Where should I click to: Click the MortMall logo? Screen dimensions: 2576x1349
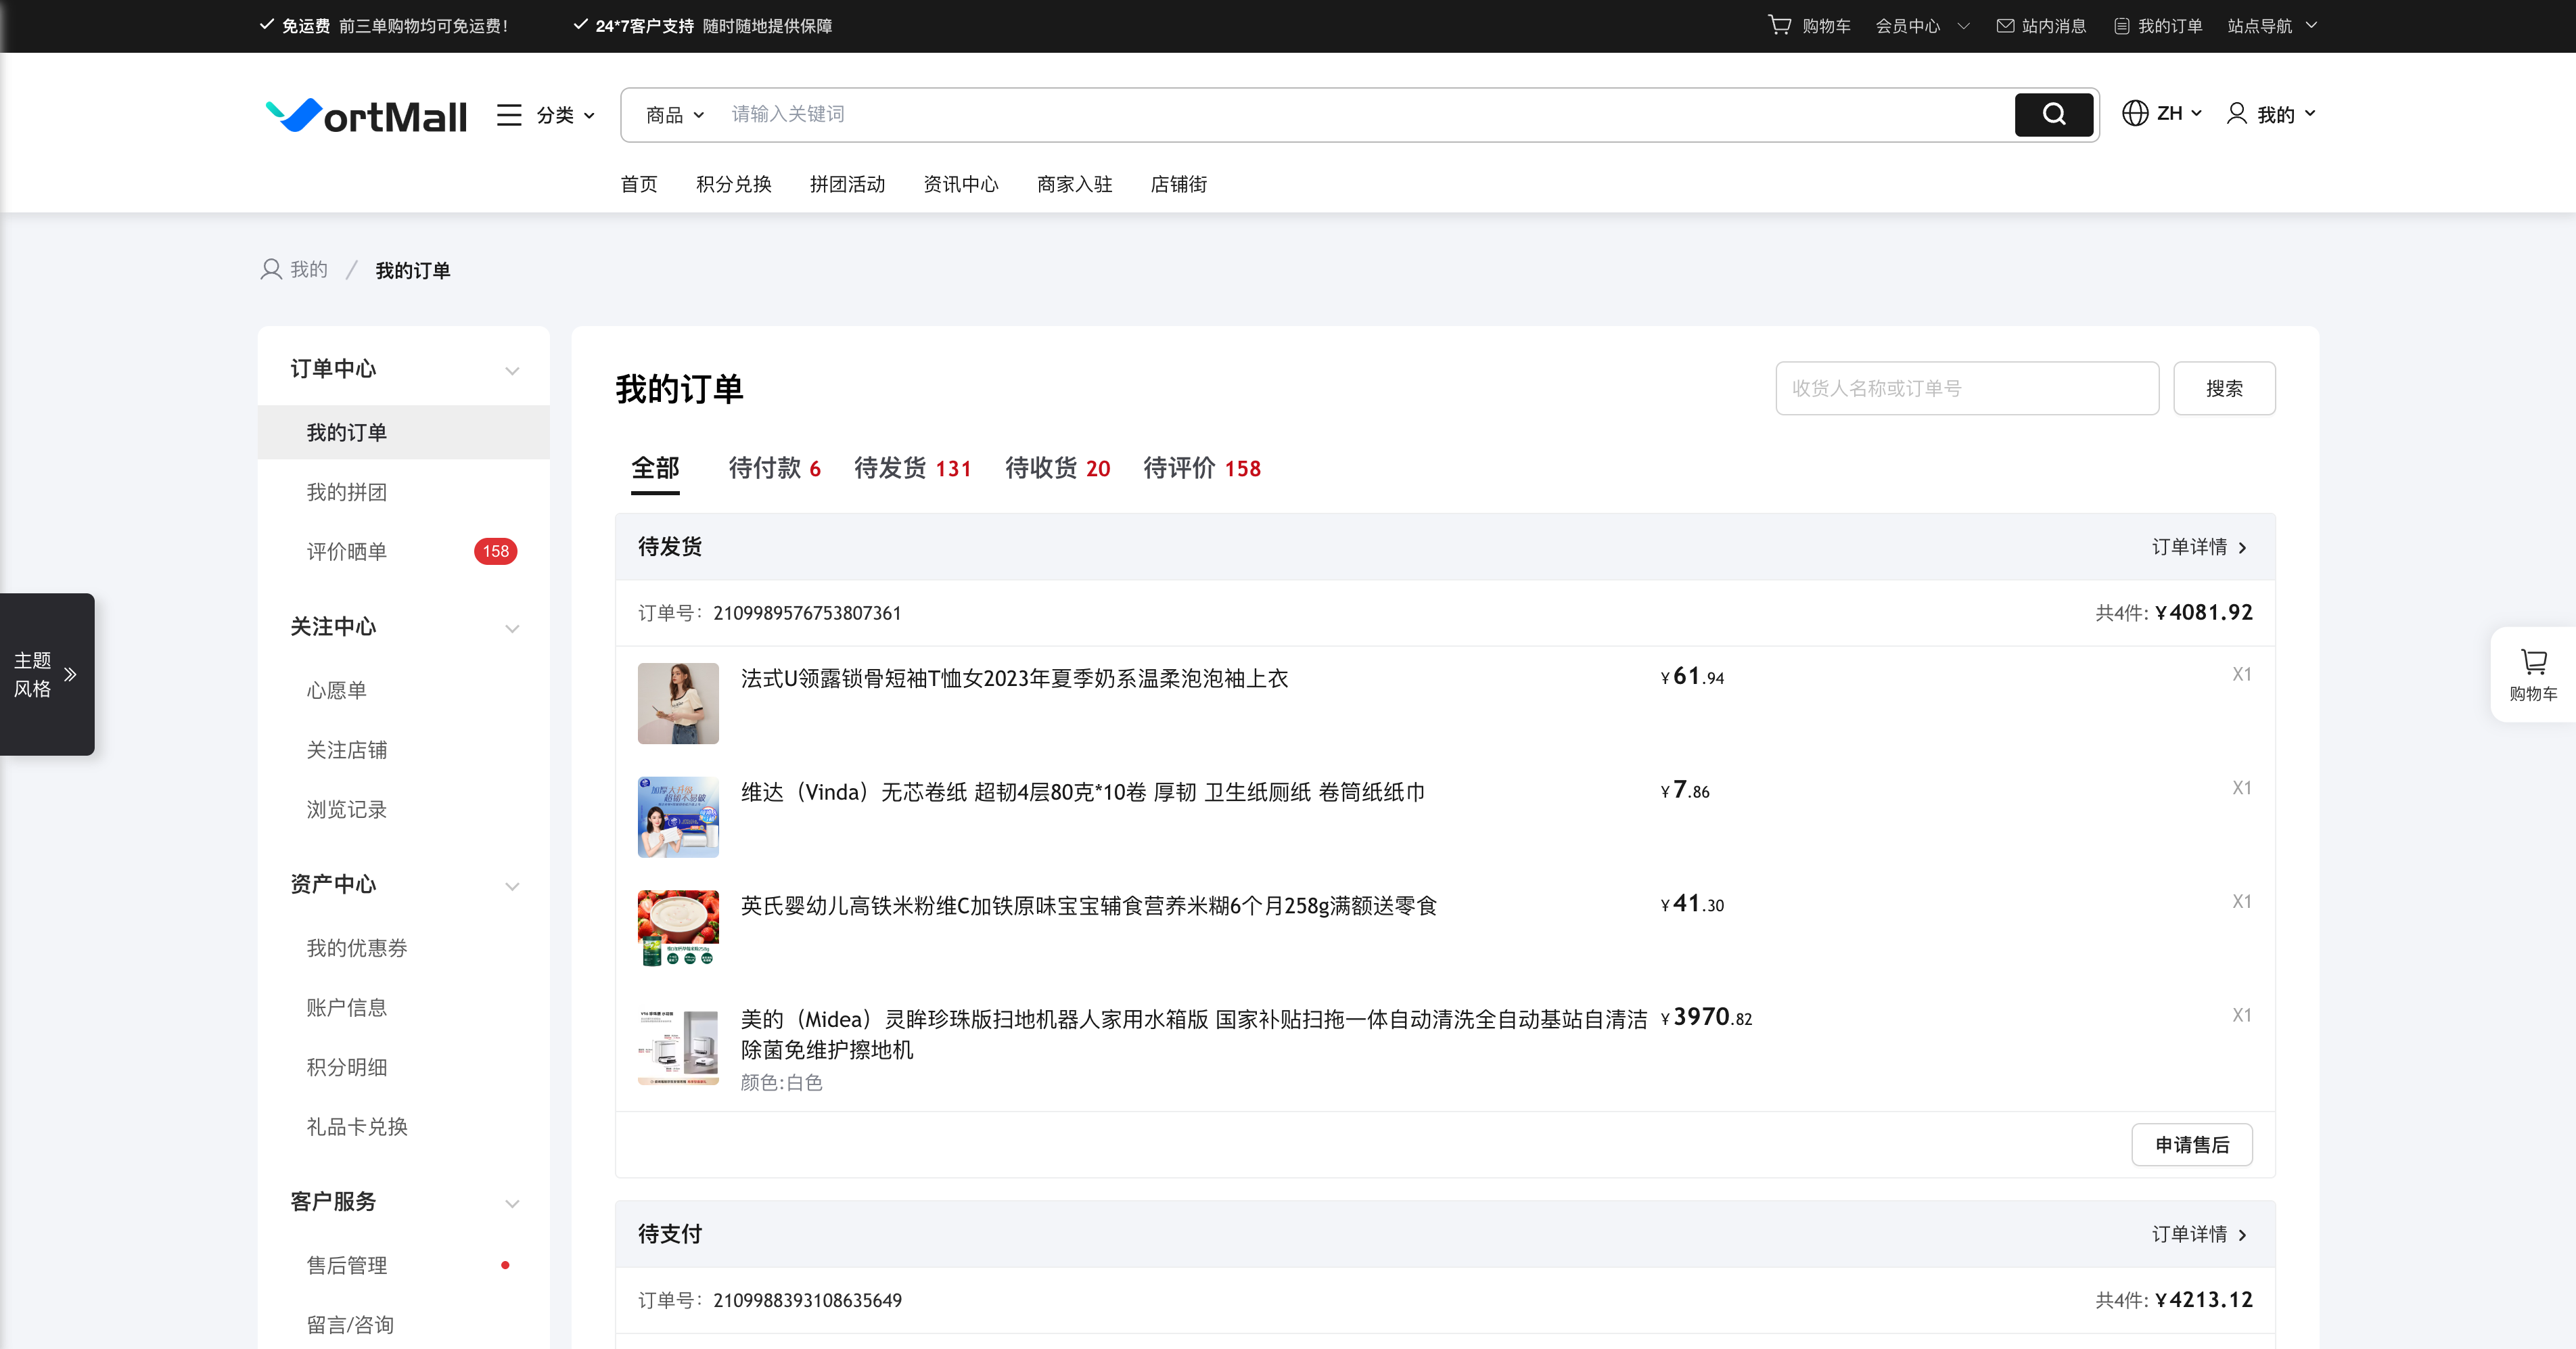click(366, 116)
